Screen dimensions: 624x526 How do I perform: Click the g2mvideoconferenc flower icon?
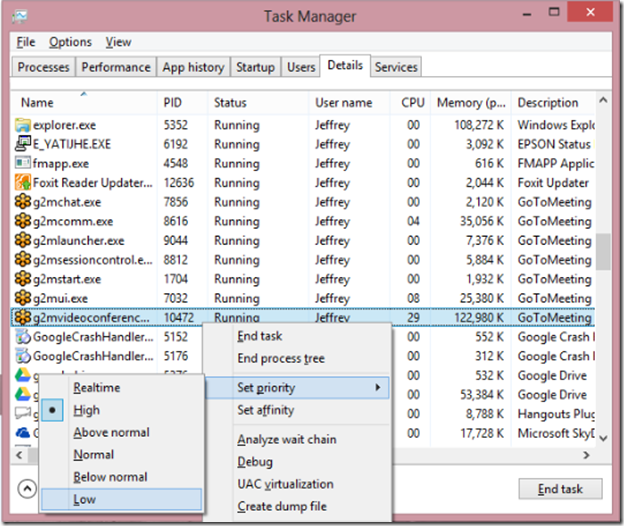click(x=23, y=318)
